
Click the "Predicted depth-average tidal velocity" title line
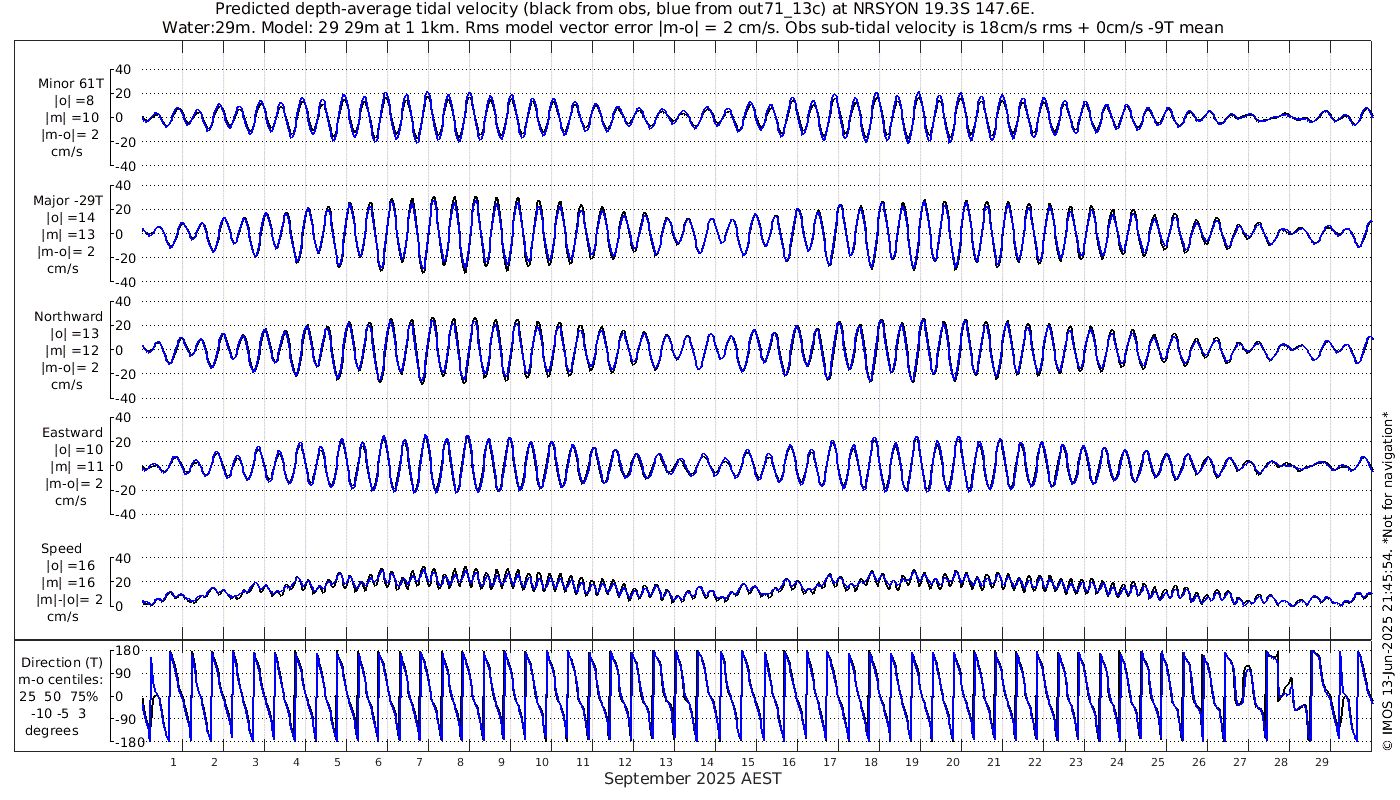625,9
